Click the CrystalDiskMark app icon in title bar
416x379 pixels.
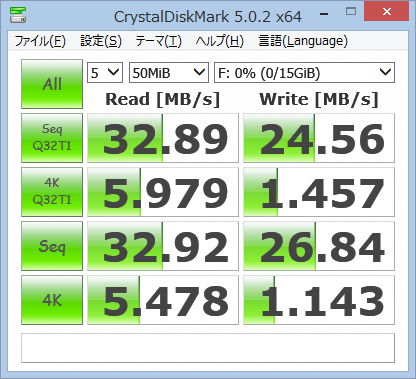[18, 15]
